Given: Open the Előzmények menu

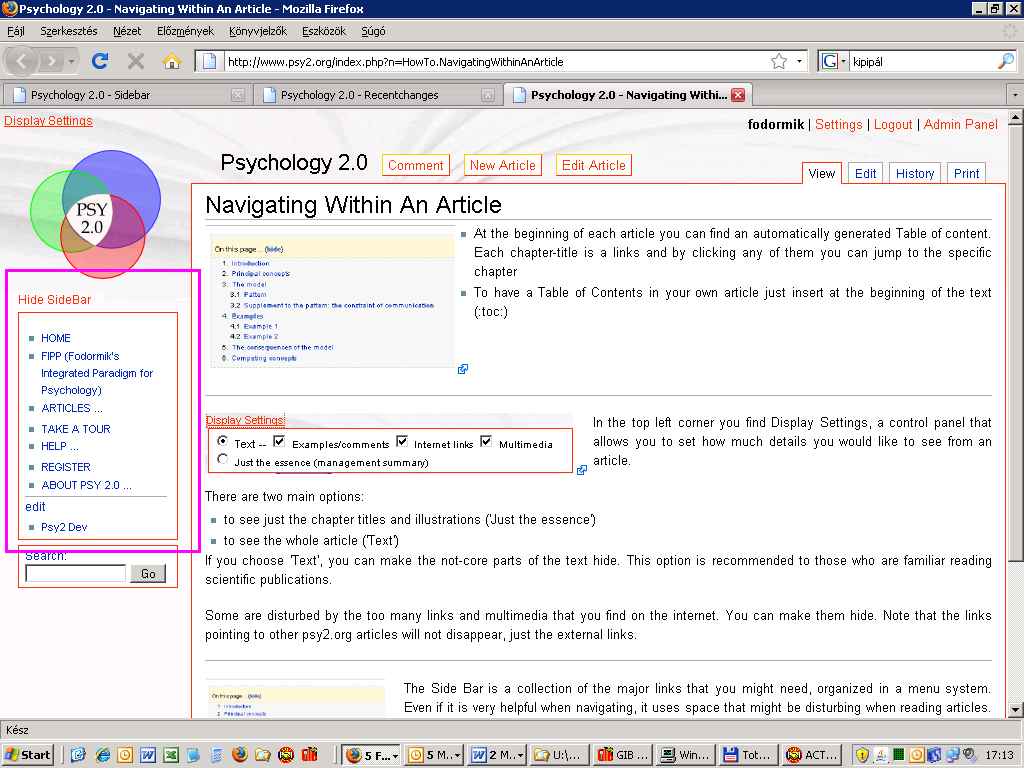Looking at the screenshot, I should 185,31.
